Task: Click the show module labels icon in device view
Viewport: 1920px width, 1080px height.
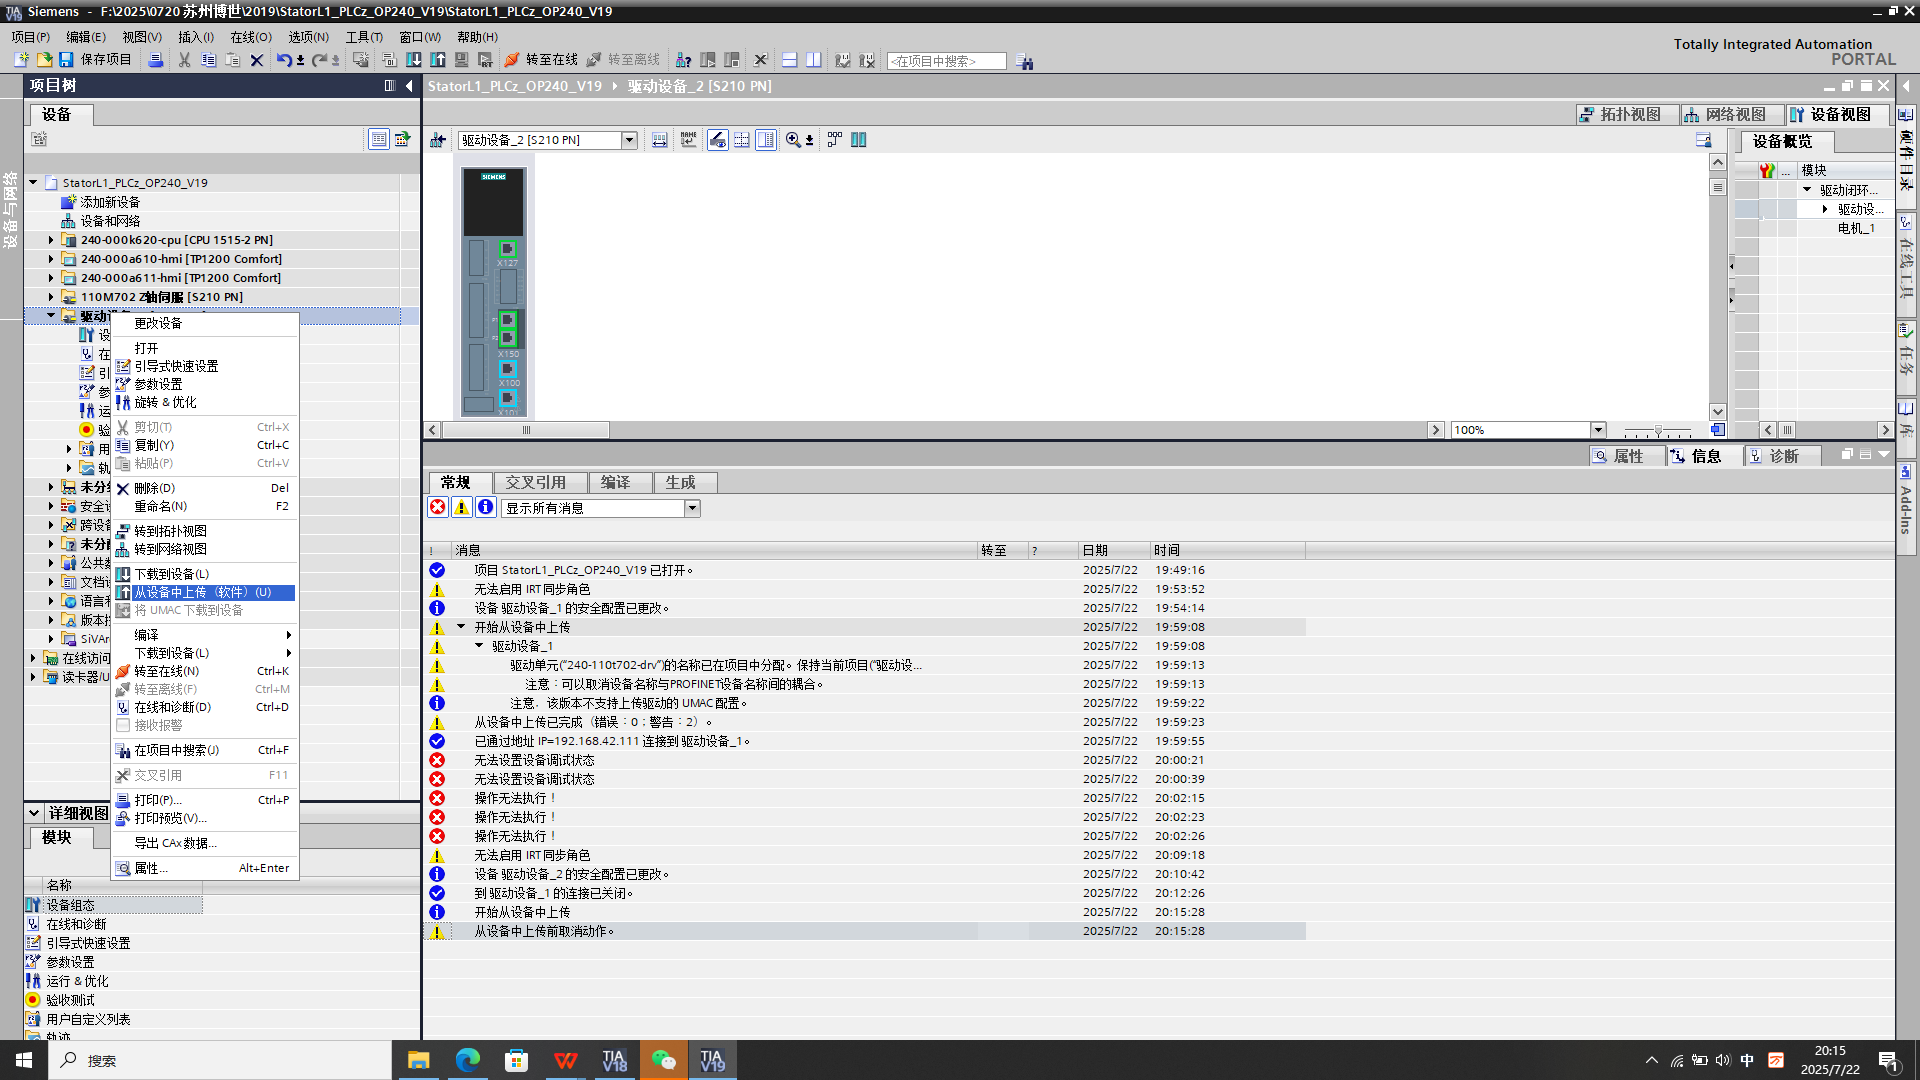Action: click(659, 140)
